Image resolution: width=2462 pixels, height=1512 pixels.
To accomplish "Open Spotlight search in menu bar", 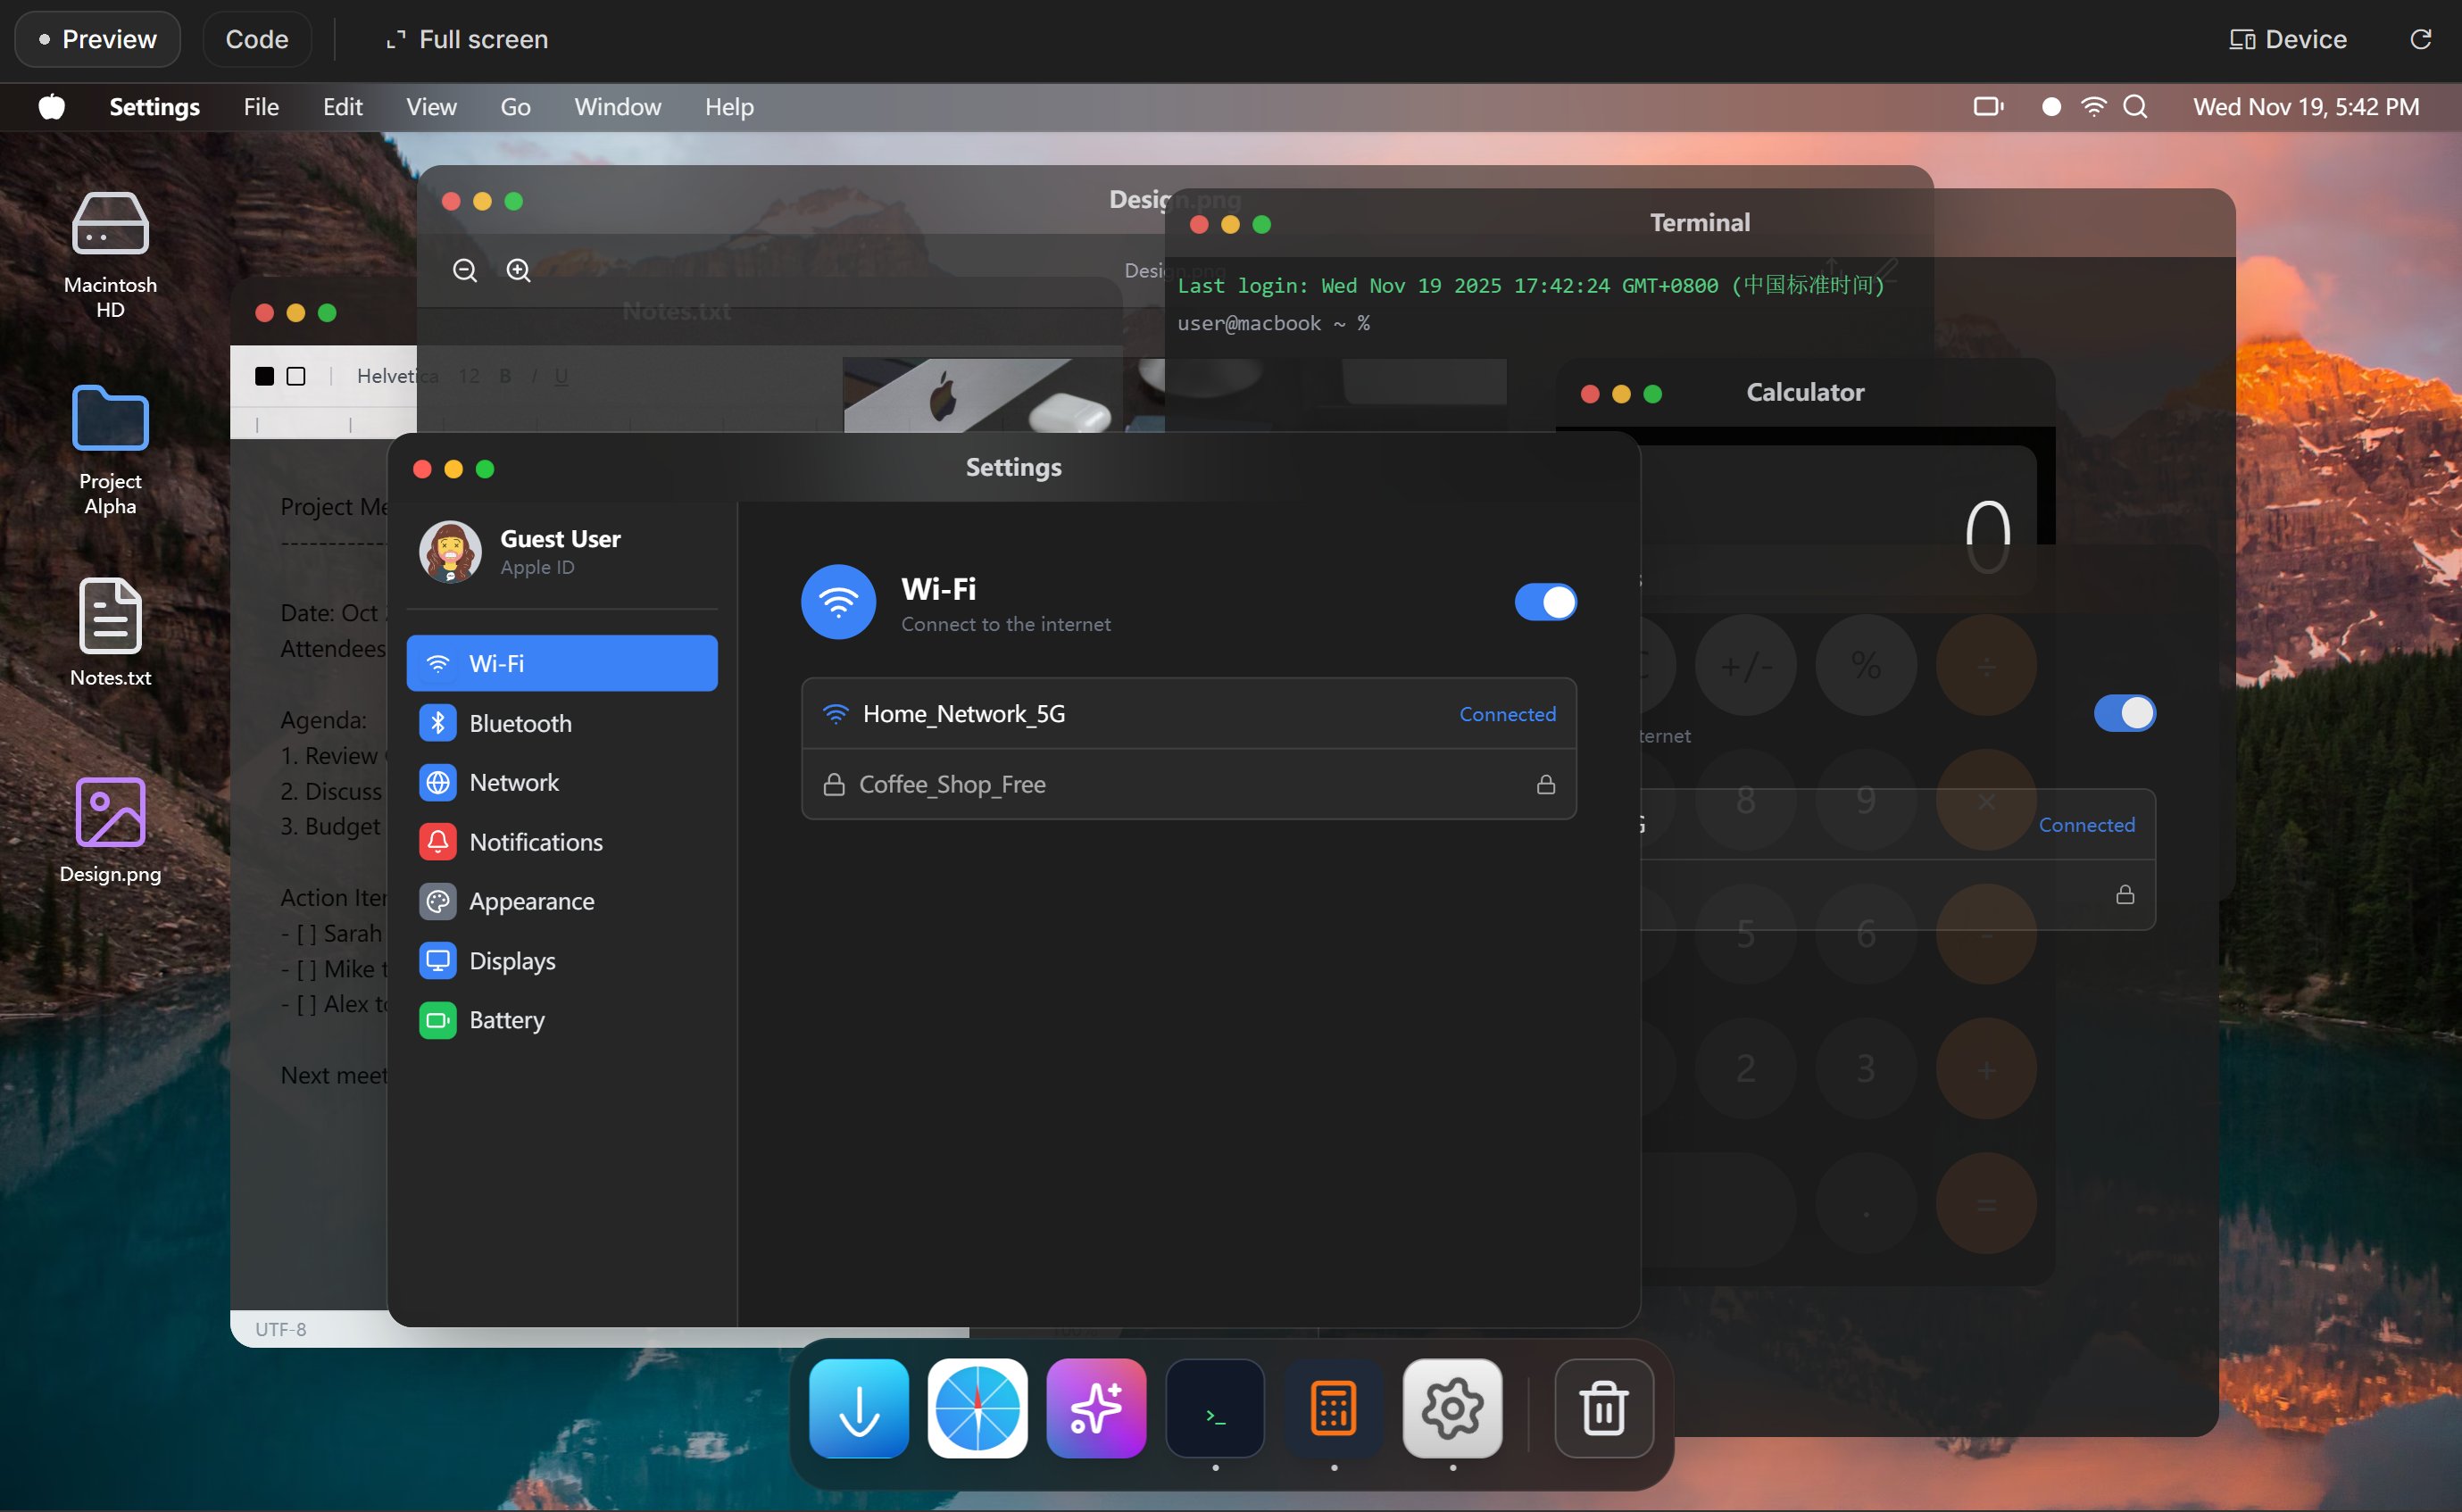I will (2135, 107).
